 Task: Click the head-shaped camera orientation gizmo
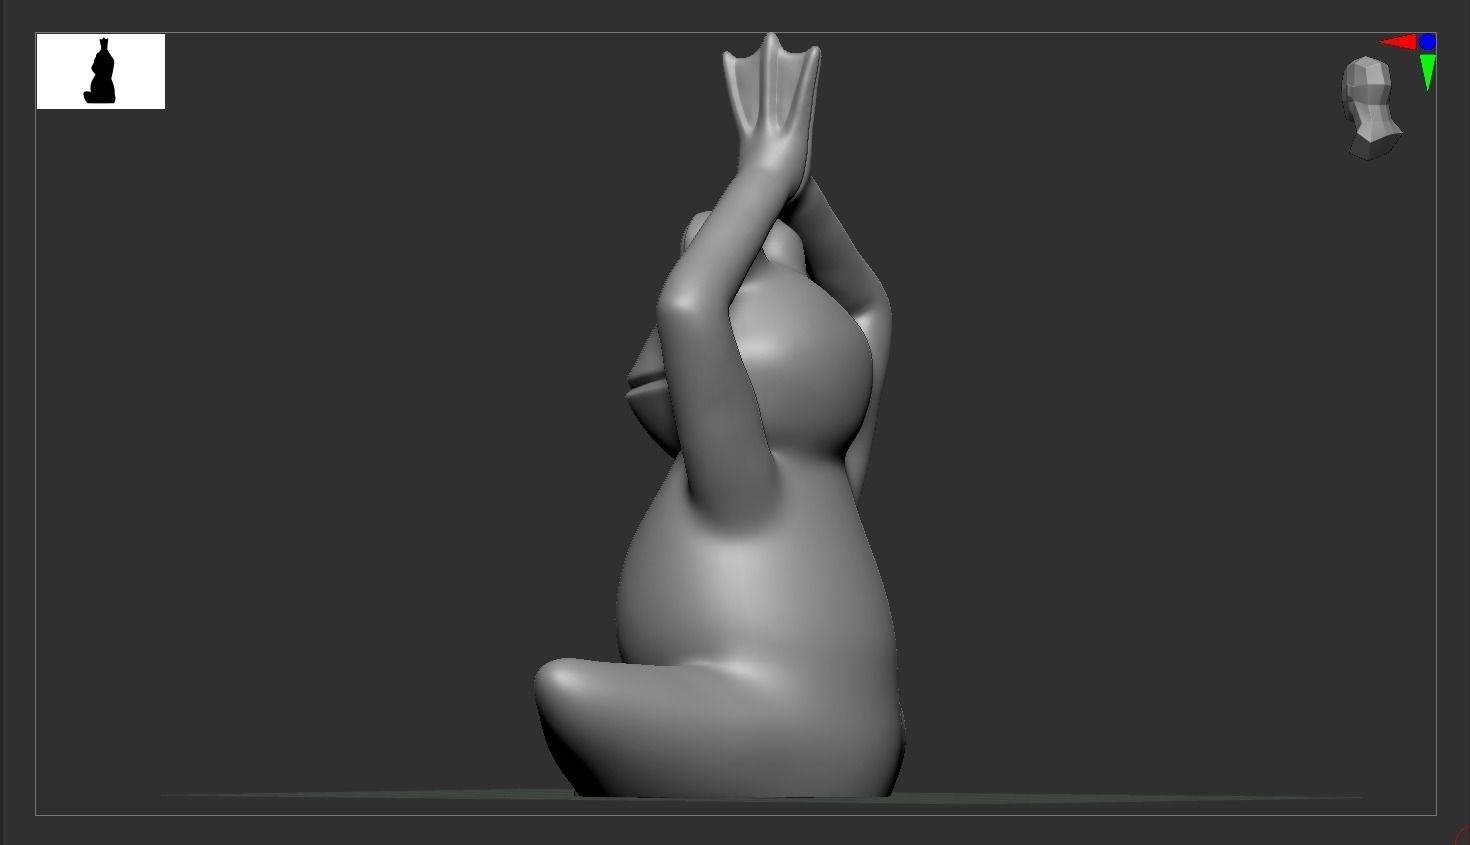[1371, 108]
